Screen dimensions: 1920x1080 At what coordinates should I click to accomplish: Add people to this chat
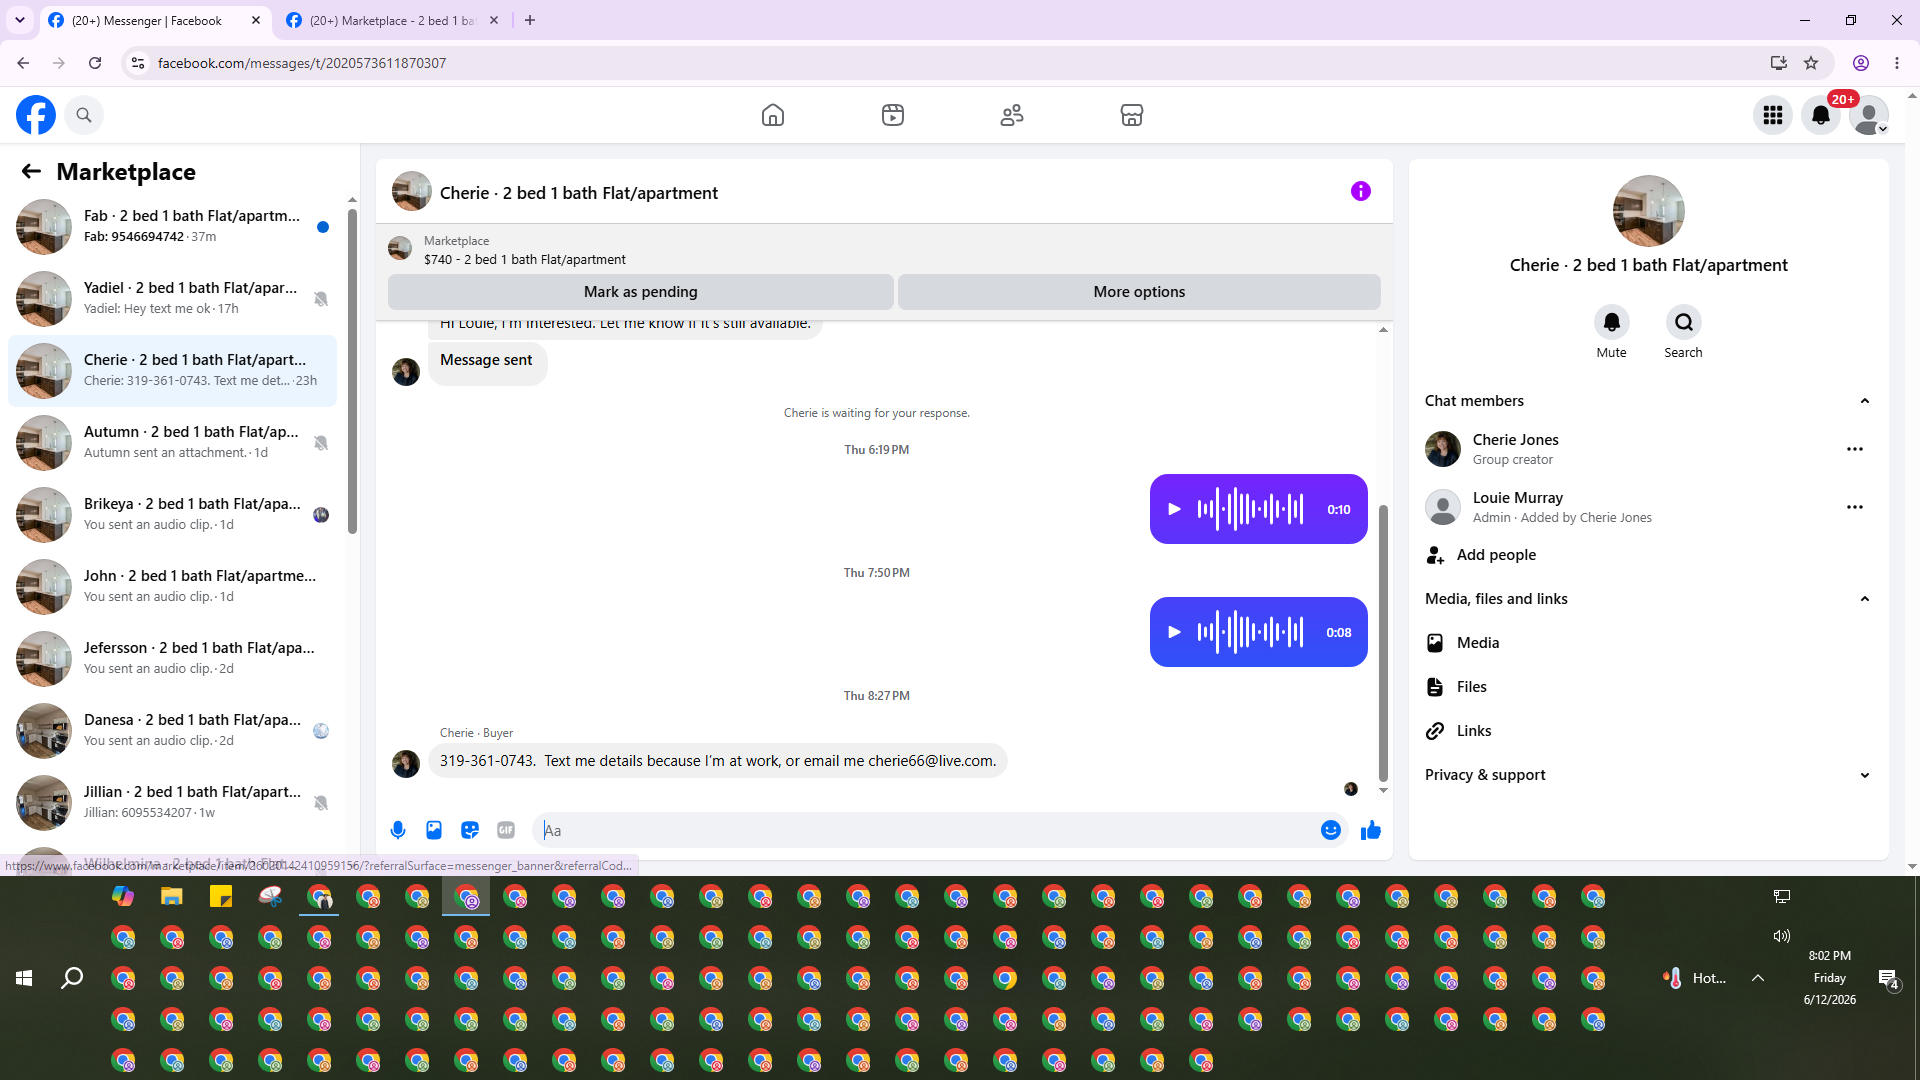tap(1649, 555)
